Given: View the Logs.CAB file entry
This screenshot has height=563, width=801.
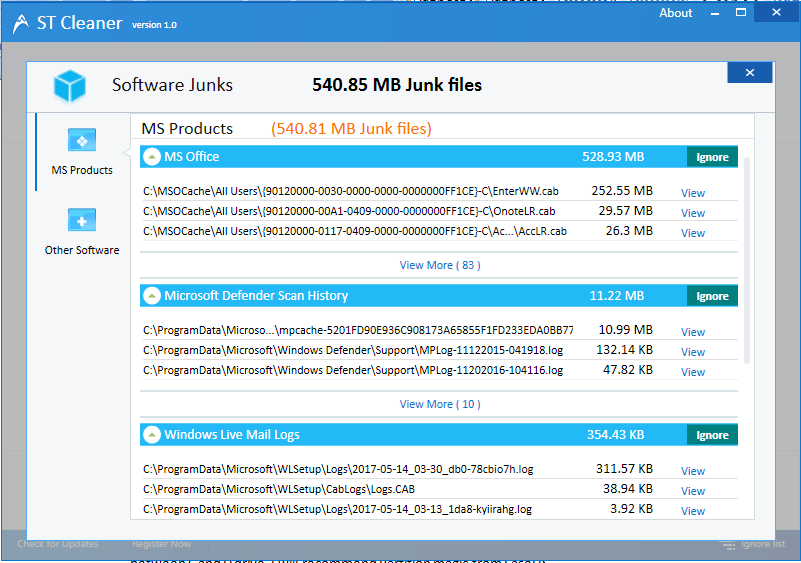Looking at the screenshot, I should (692, 491).
